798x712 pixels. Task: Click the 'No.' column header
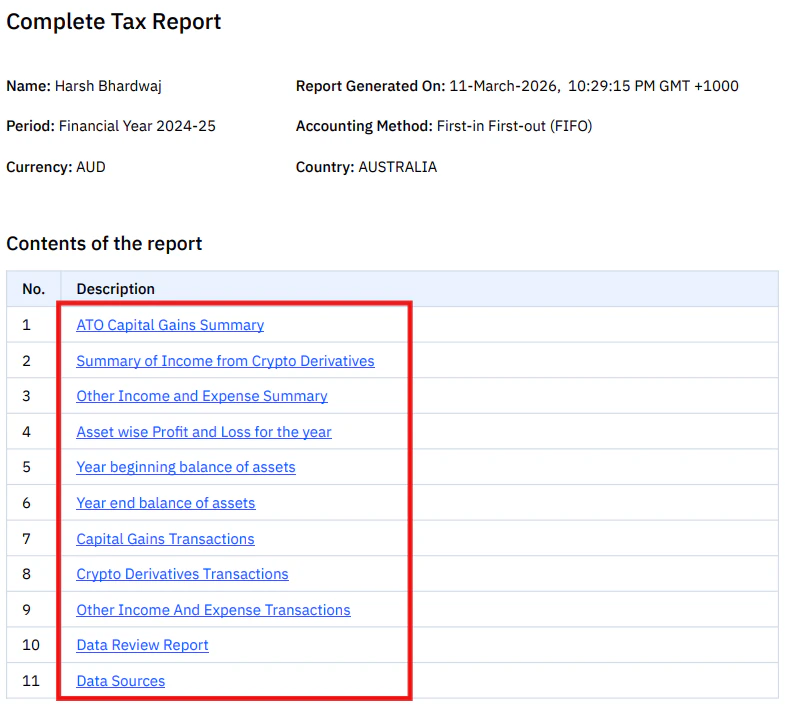pos(34,289)
